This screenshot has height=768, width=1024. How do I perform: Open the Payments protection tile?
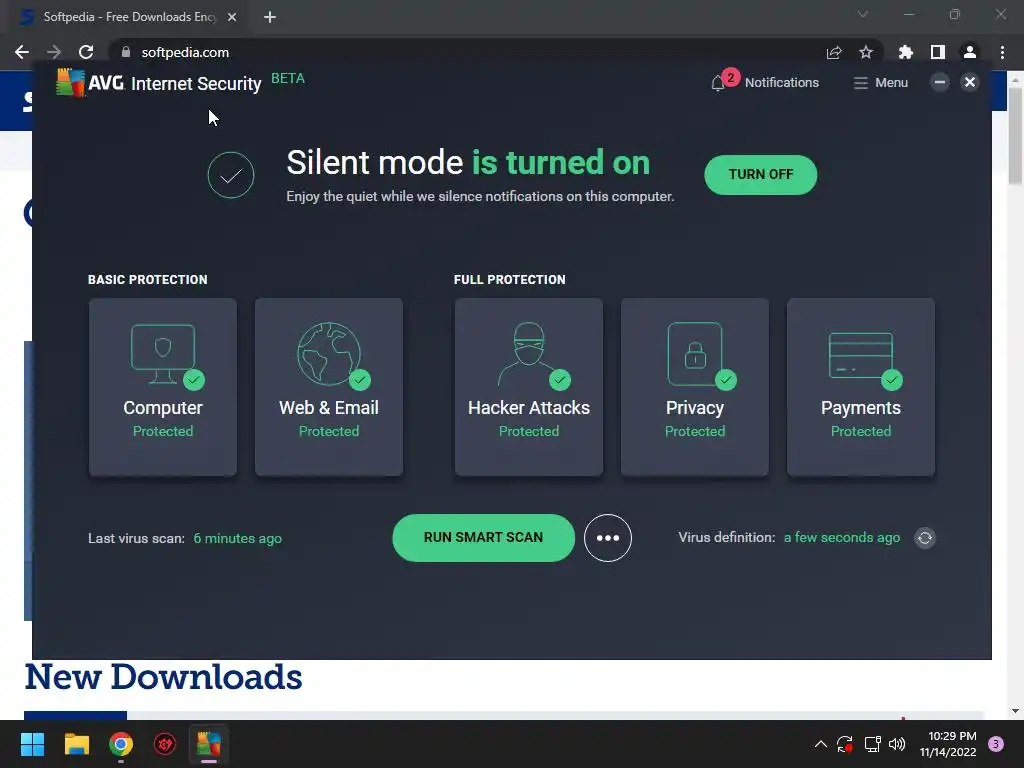pyautogui.click(x=860, y=387)
